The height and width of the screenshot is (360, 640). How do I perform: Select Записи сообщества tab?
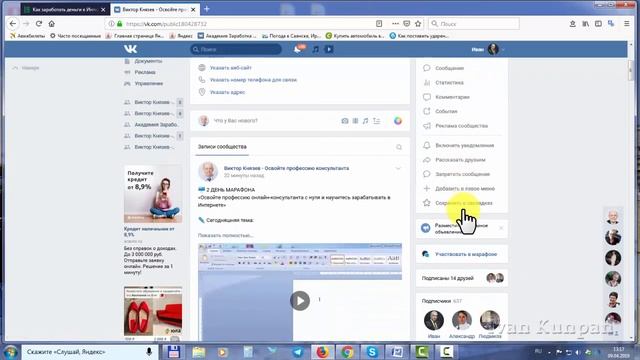pos(222,147)
